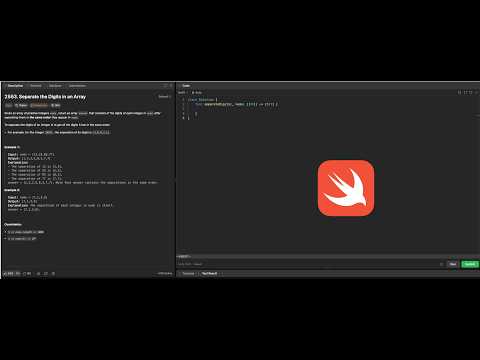Image resolution: width=480 pixels, height=360 pixels.
Task: Click the green Submit button
Action: [x=470, y=264]
